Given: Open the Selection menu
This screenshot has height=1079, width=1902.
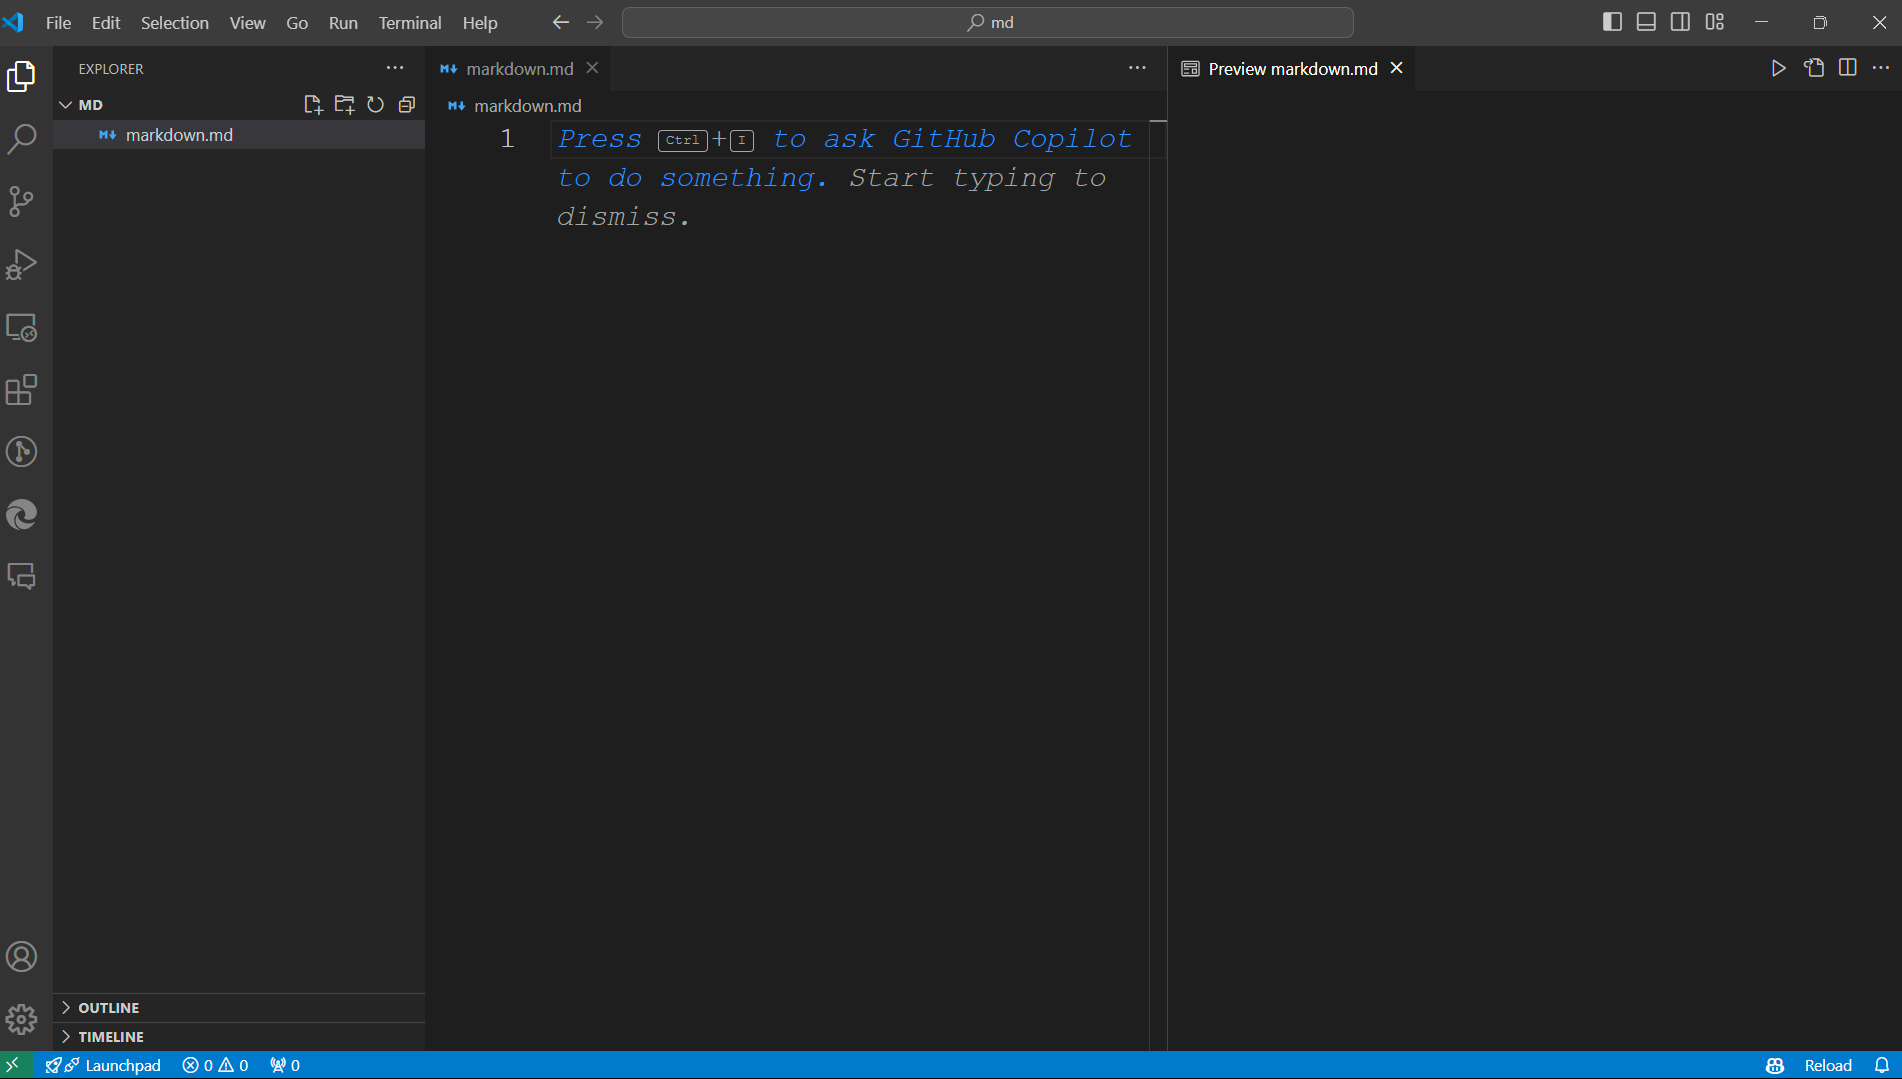Looking at the screenshot, I should 175,22.
